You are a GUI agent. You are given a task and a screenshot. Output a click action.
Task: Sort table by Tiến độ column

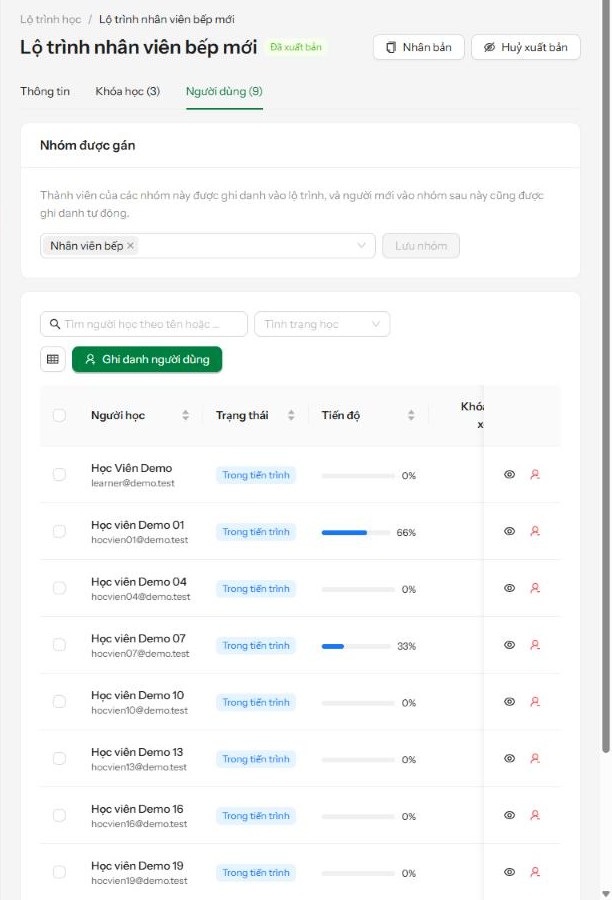(x=411, y=415)
